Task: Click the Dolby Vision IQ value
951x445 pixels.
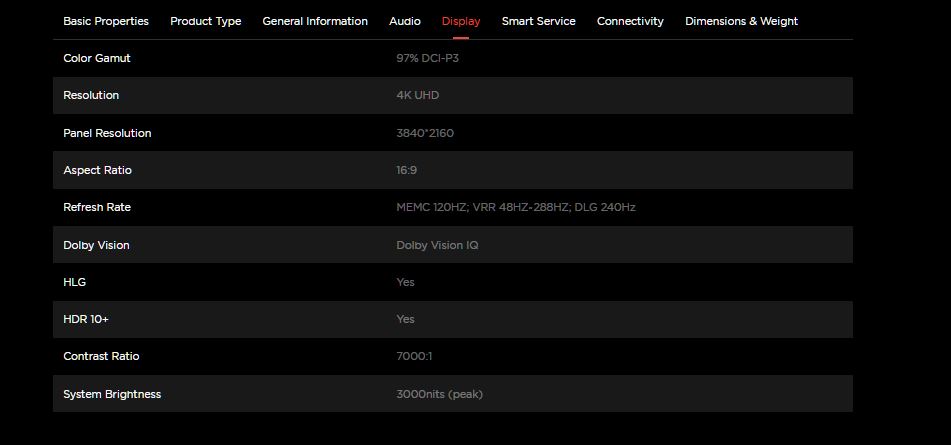Action: pos(437,245)
